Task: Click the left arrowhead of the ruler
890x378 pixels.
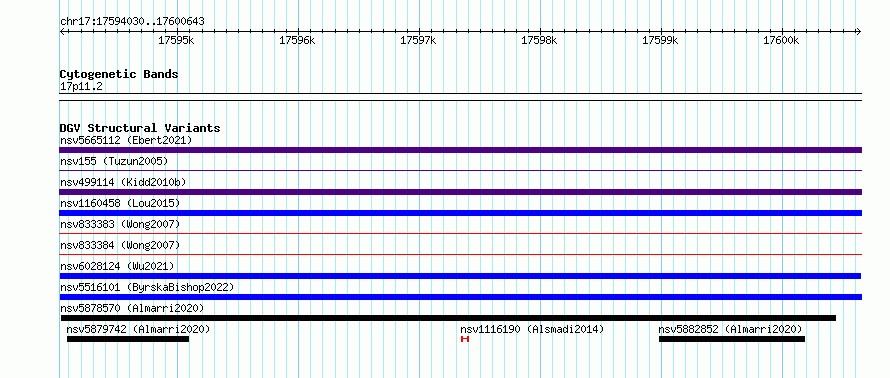Action: [62, 31]
